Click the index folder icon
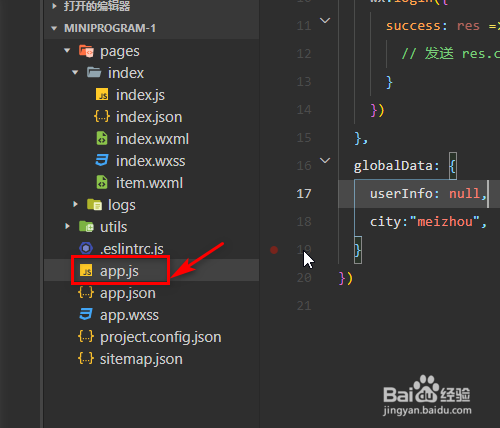 (x=94, y=72)
